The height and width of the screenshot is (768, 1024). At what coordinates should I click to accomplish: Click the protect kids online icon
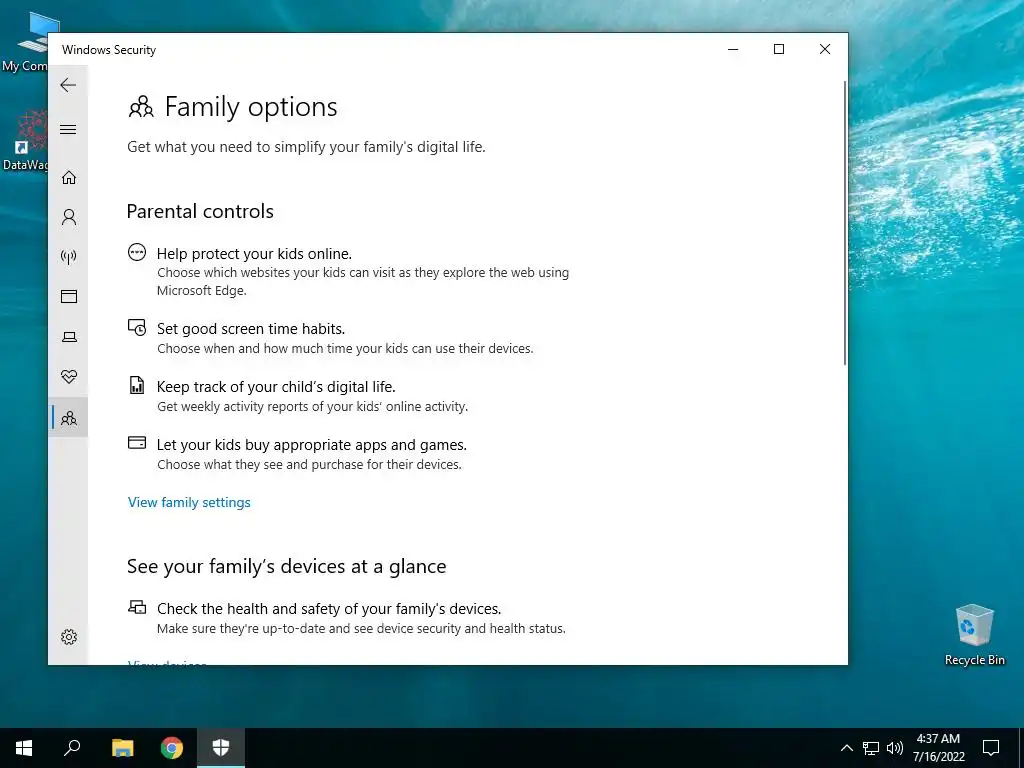pyautogui.click(x=136, y=252)
